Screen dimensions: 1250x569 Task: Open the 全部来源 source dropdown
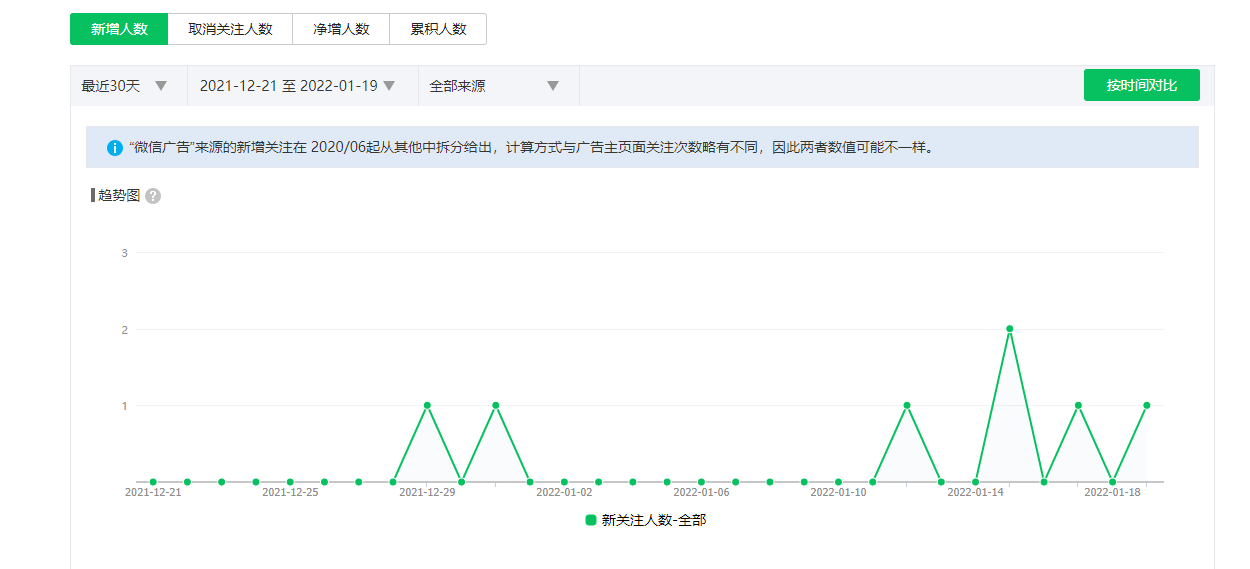coord(494,86)
